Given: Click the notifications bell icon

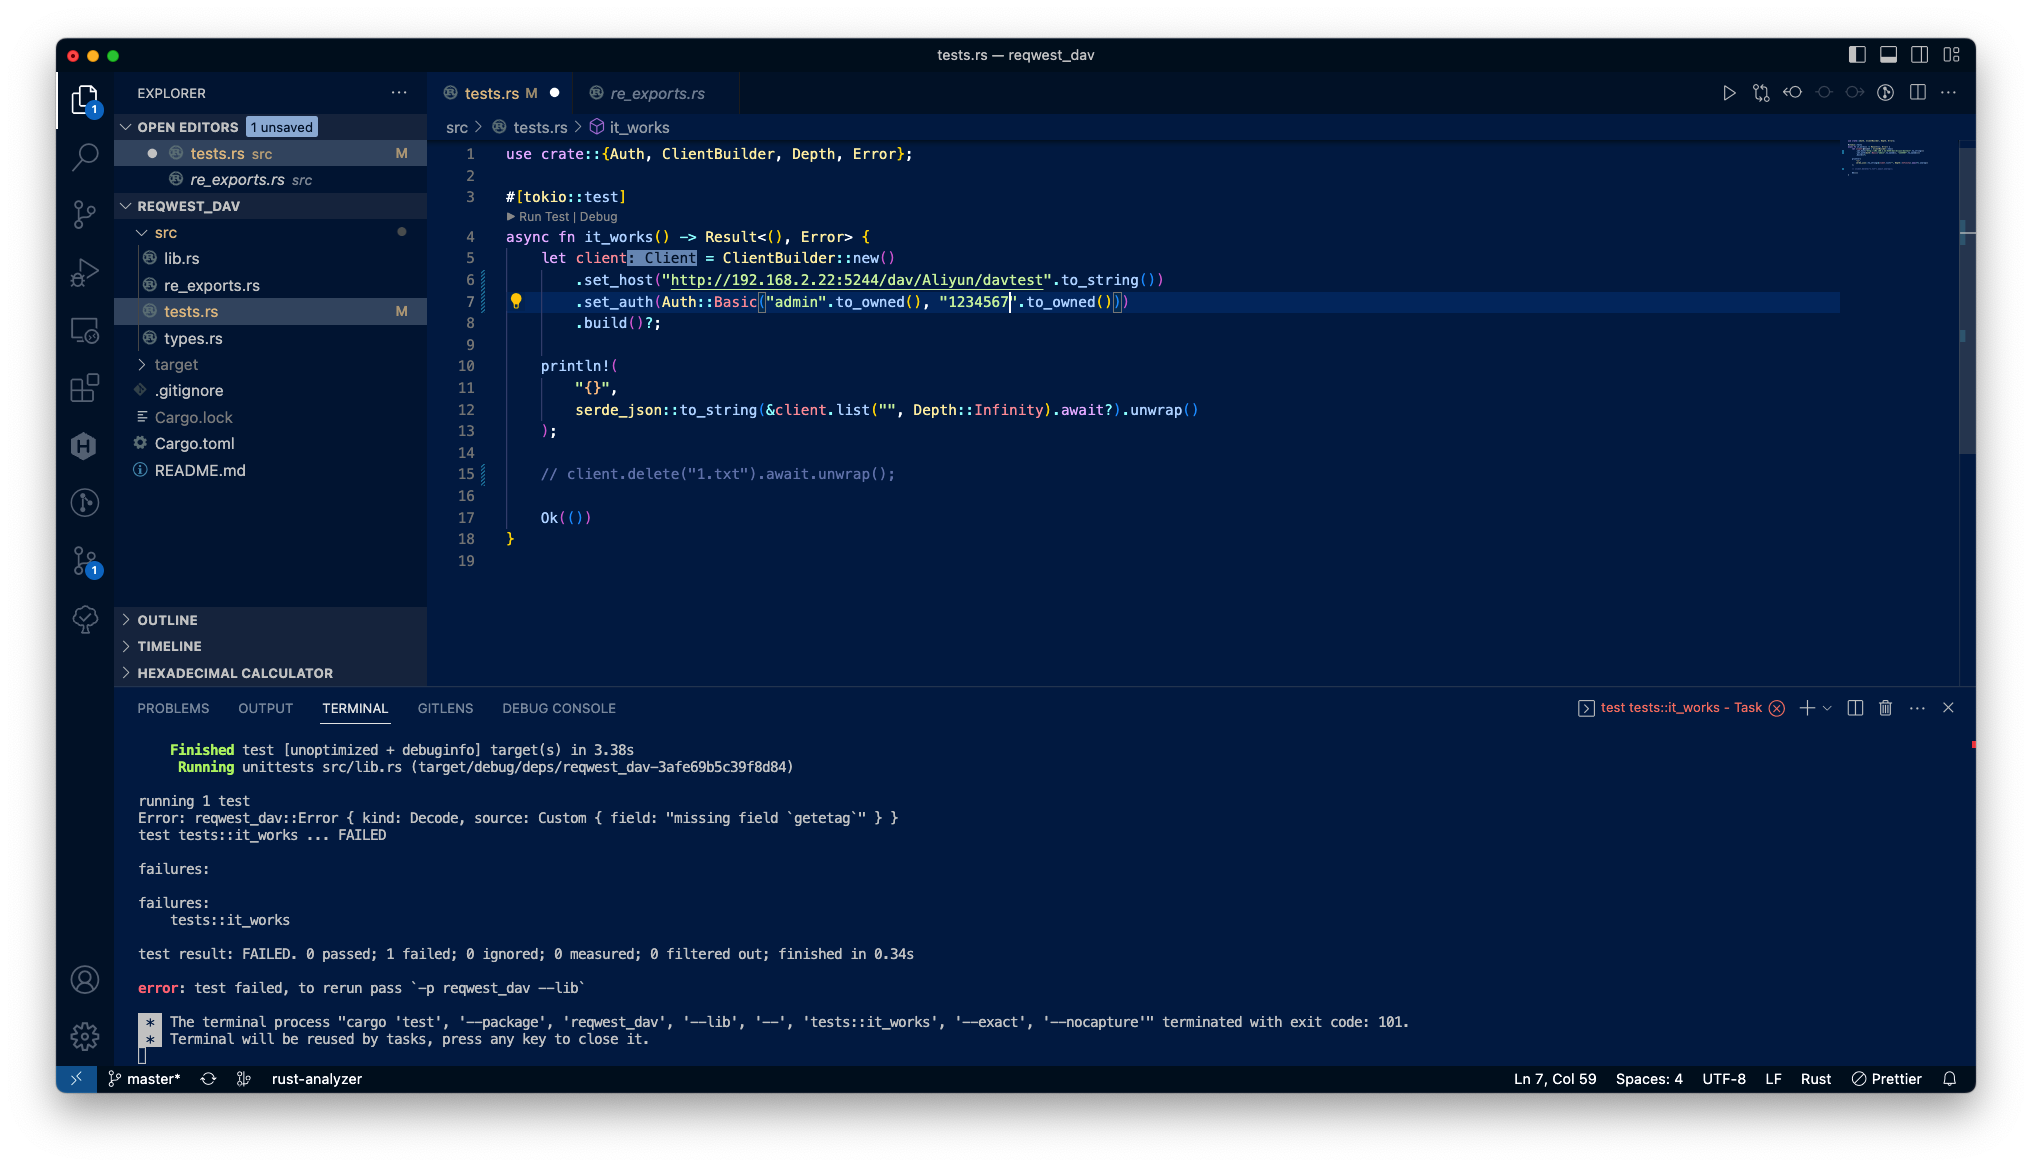Looking at the screenshot, I should click(1948, 1079).
